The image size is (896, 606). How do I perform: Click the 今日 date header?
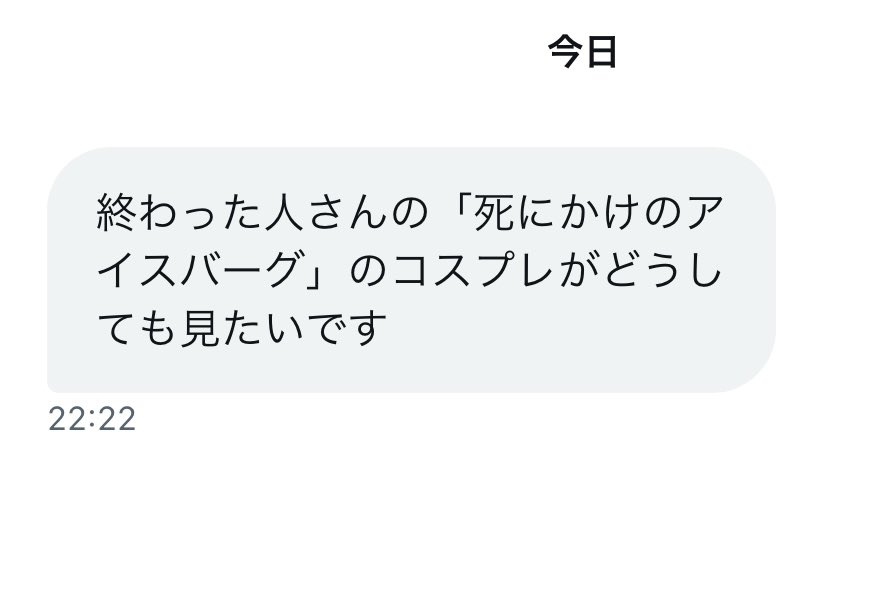tap(582, 51)
